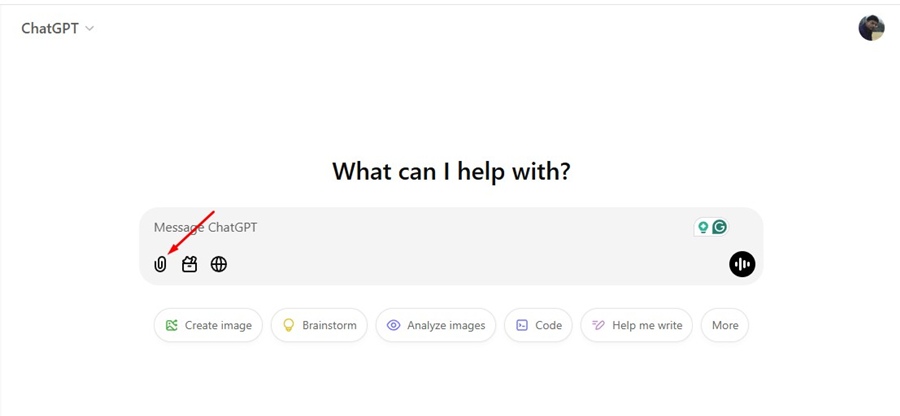Image resolution: width=900 pixels, height=416 pixels.
Task: Click the green picture icon beside Create image
Action: (x=172, y=325)
